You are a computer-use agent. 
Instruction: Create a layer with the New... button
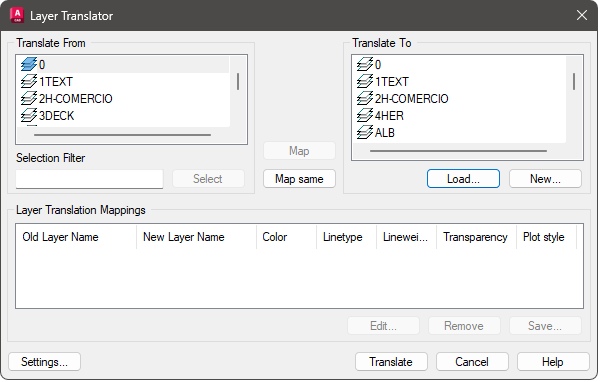(545, 179)
